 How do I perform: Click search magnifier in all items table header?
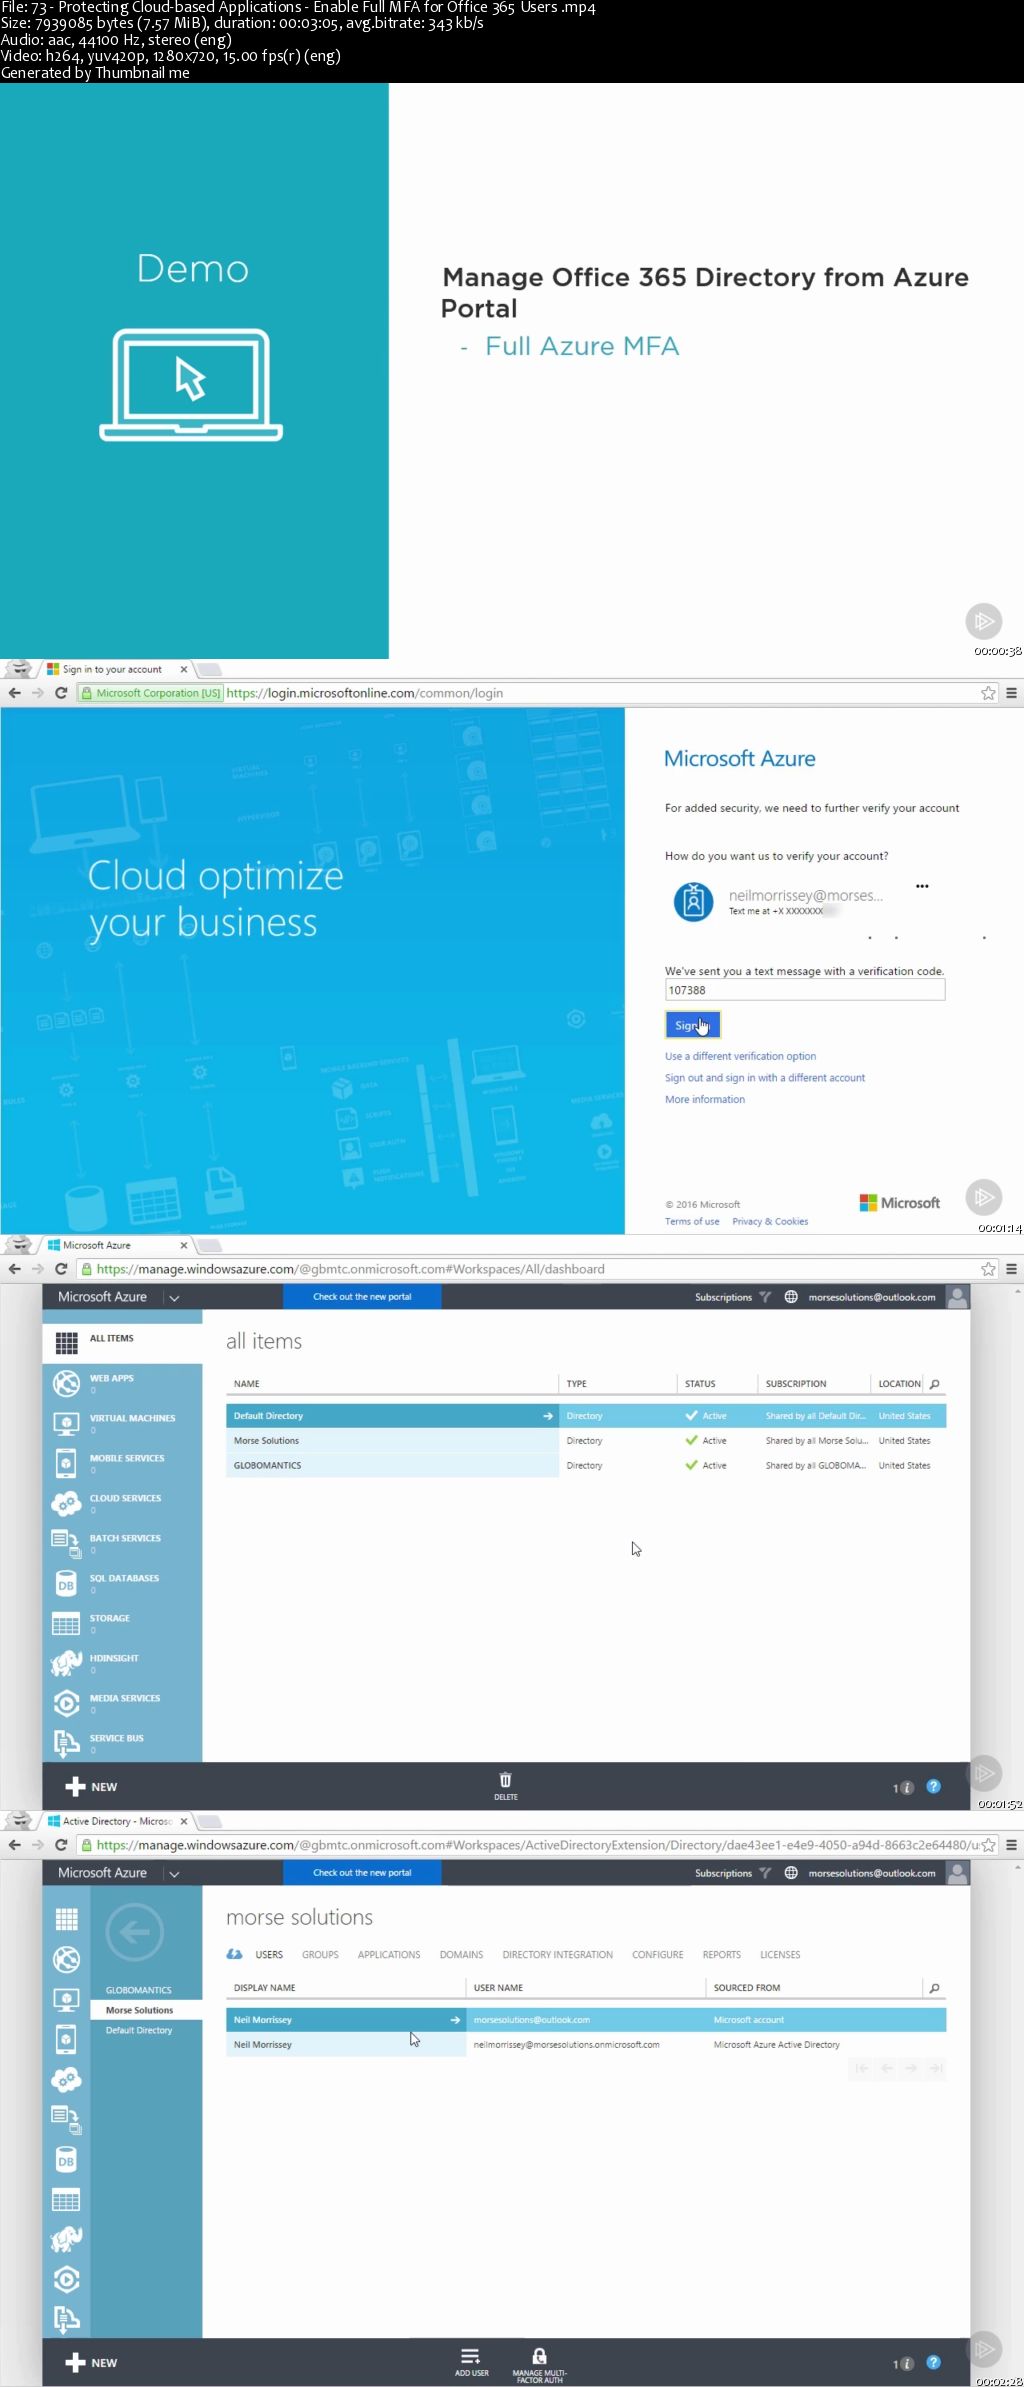[935, 1384]
